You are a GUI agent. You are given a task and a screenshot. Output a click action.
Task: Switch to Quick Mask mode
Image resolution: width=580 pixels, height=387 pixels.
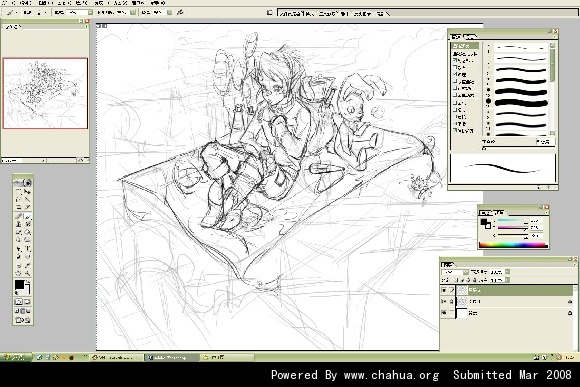point(27,302)
